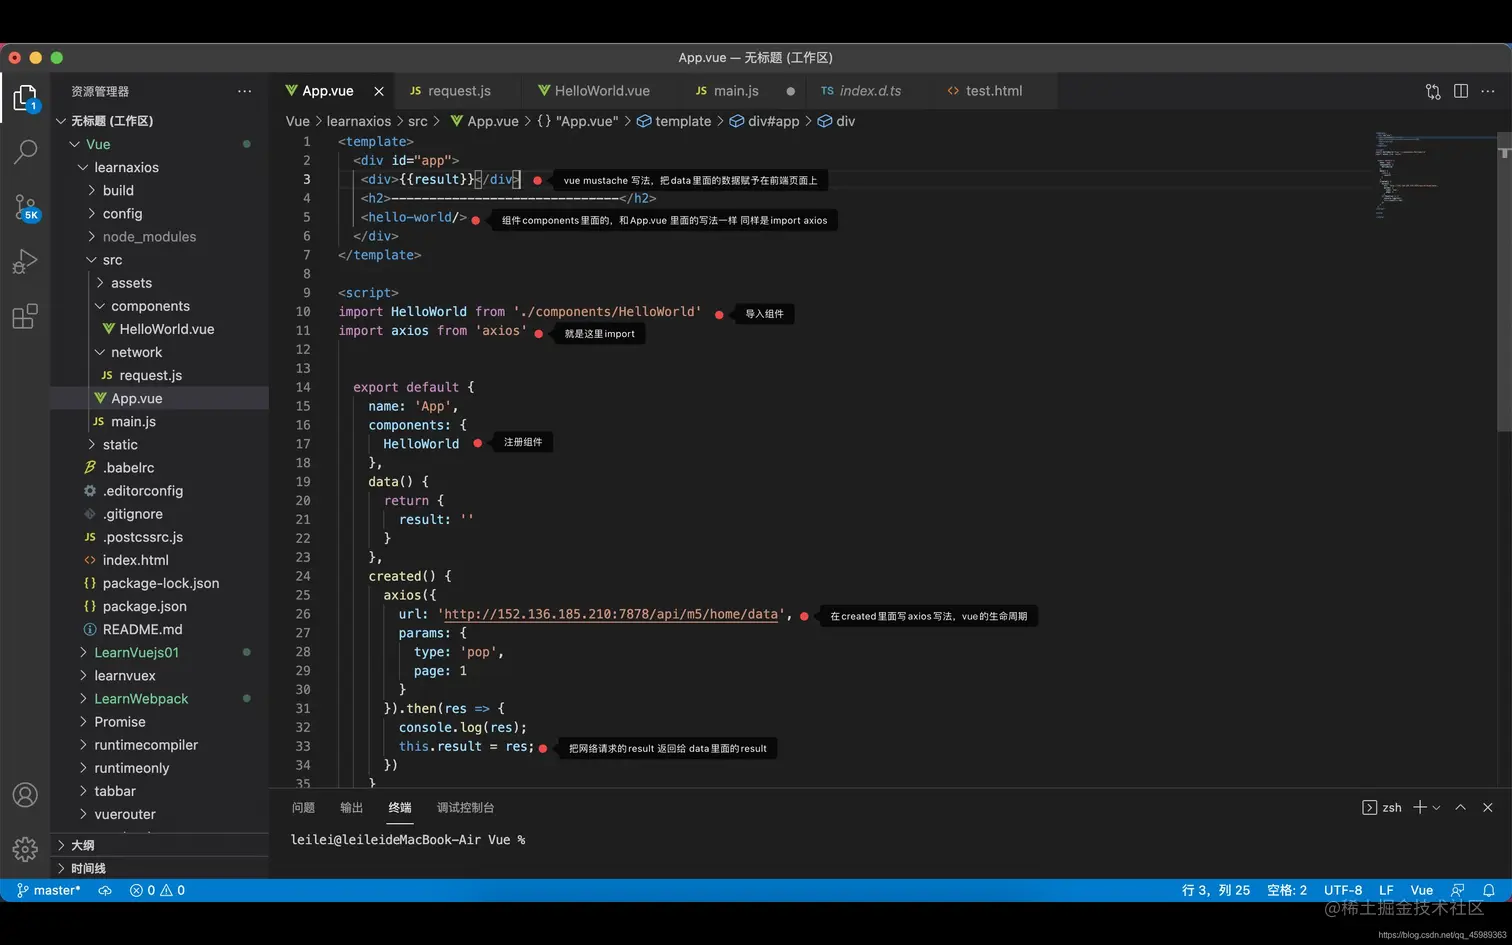Click the feedback icon in status bar
Screen dimensions: 1512x945
[x=1458, y=890]
